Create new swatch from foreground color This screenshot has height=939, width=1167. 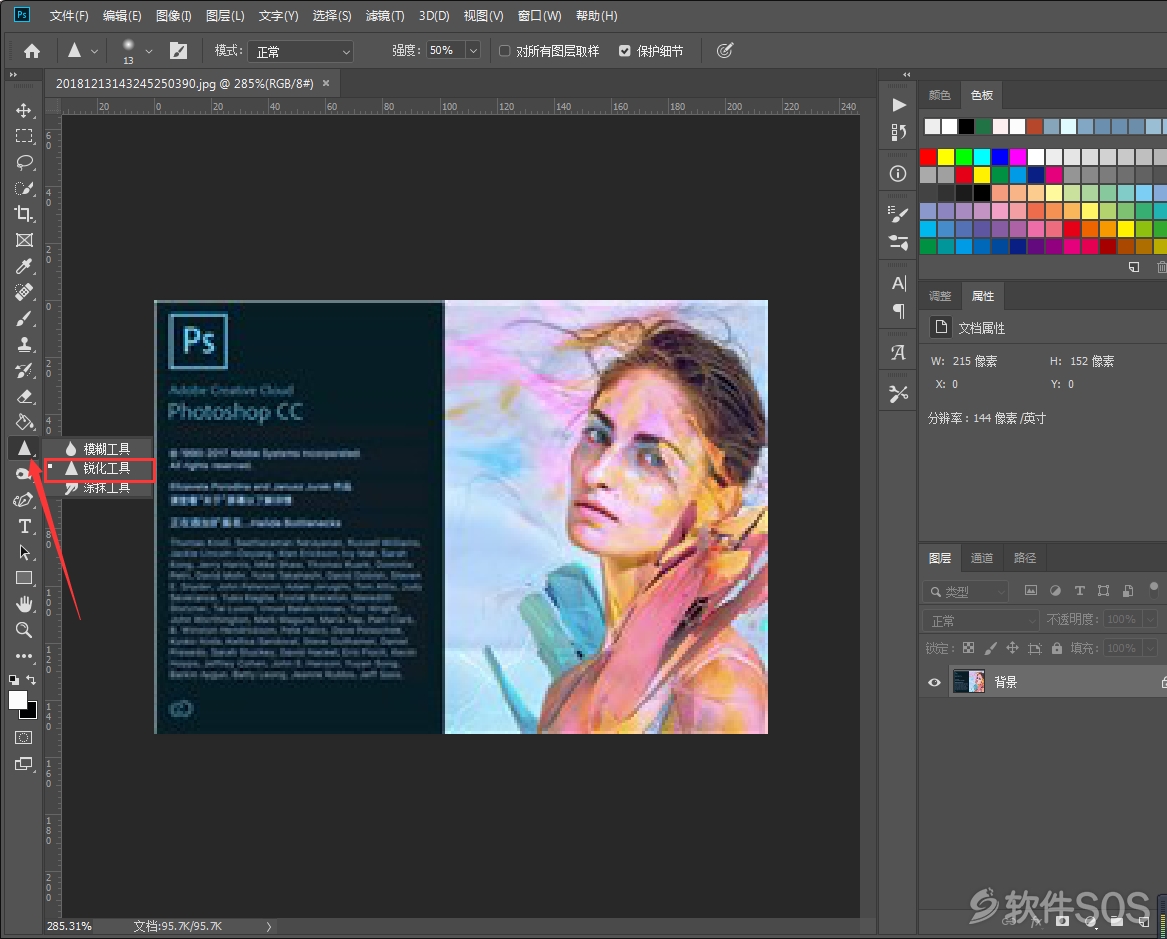[x=1134, y=267]
